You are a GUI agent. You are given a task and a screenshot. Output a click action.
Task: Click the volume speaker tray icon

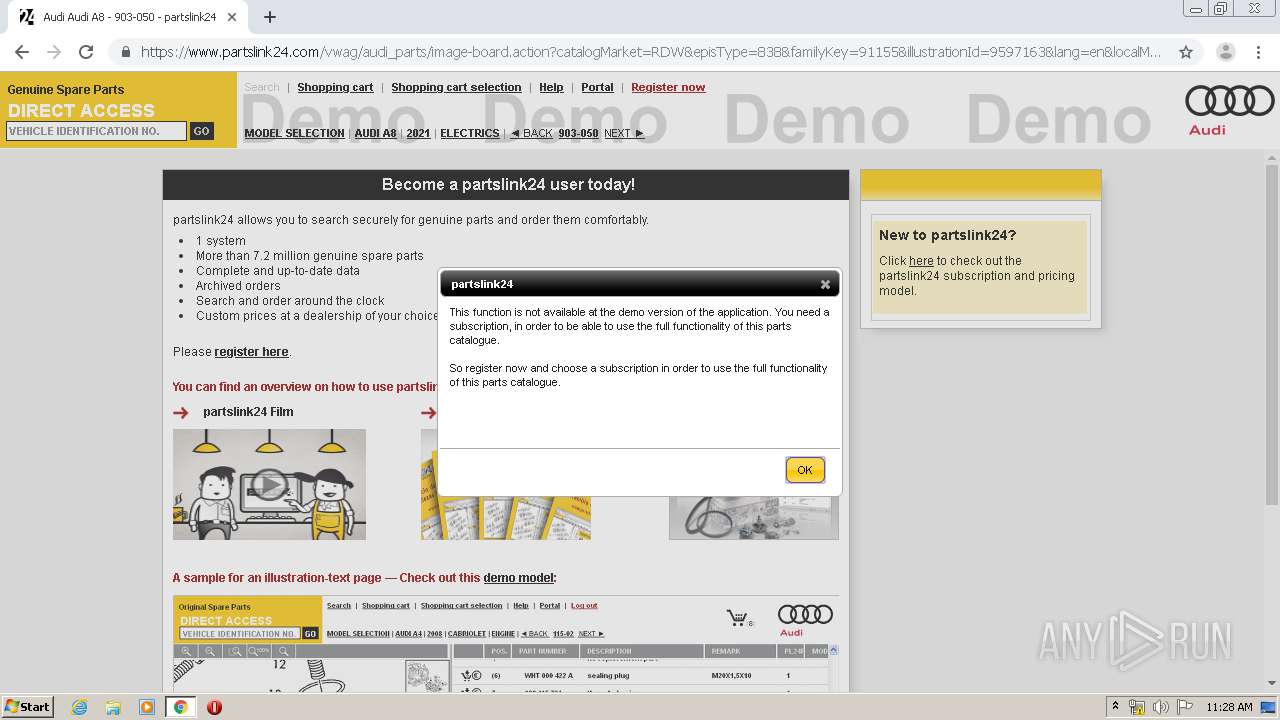coord(1160,707)
